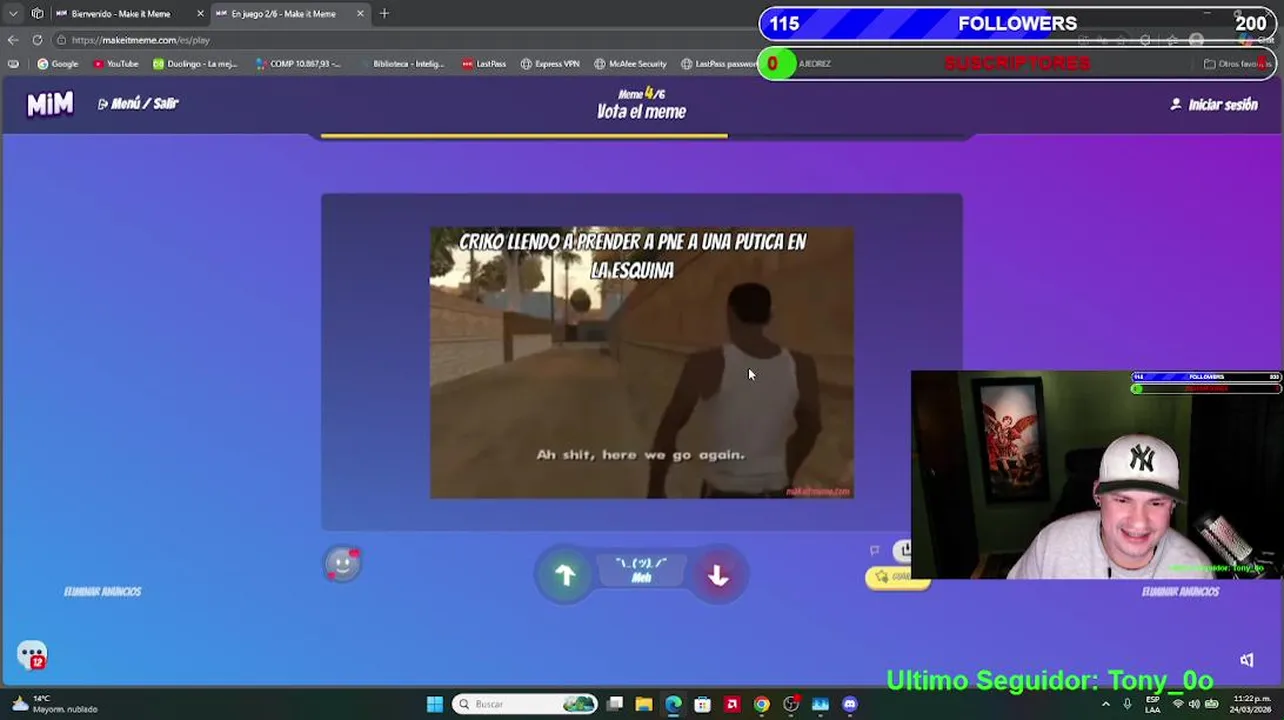Open Google Chrome on the taskbar
1284x720 pixels.
click(x=762, y=704)
